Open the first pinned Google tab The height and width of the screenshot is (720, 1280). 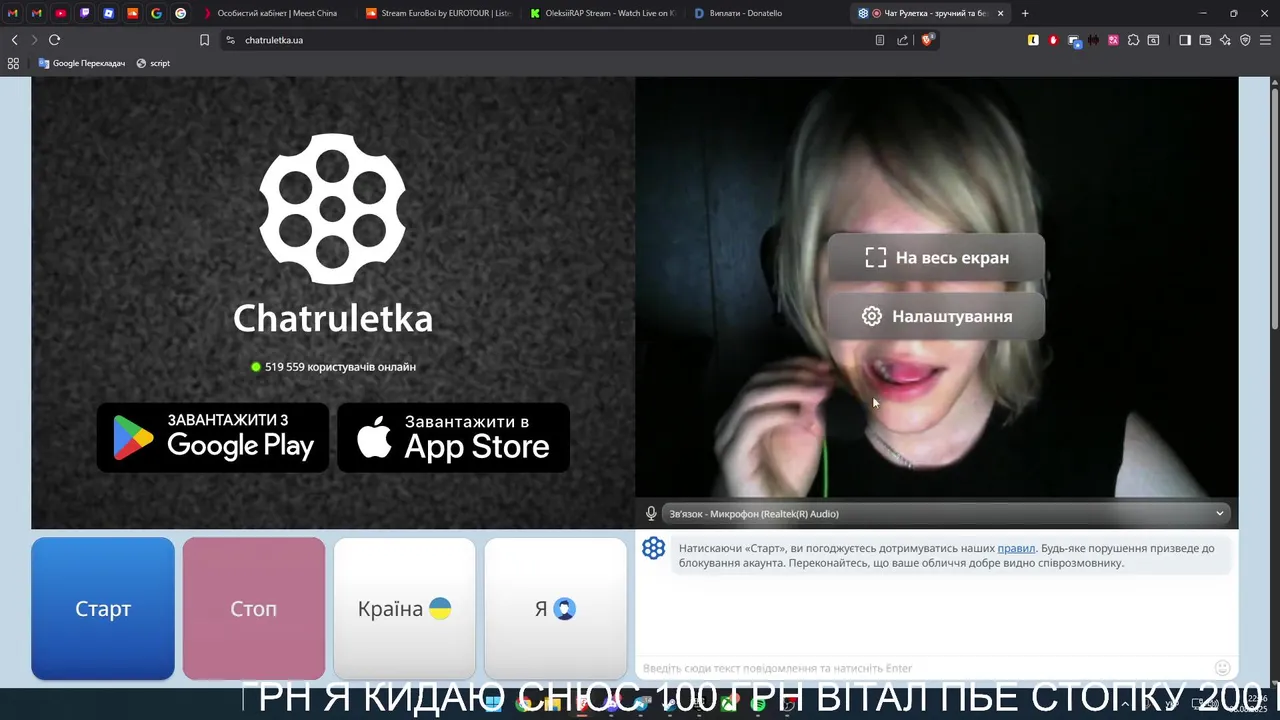[x=157, y=13]
